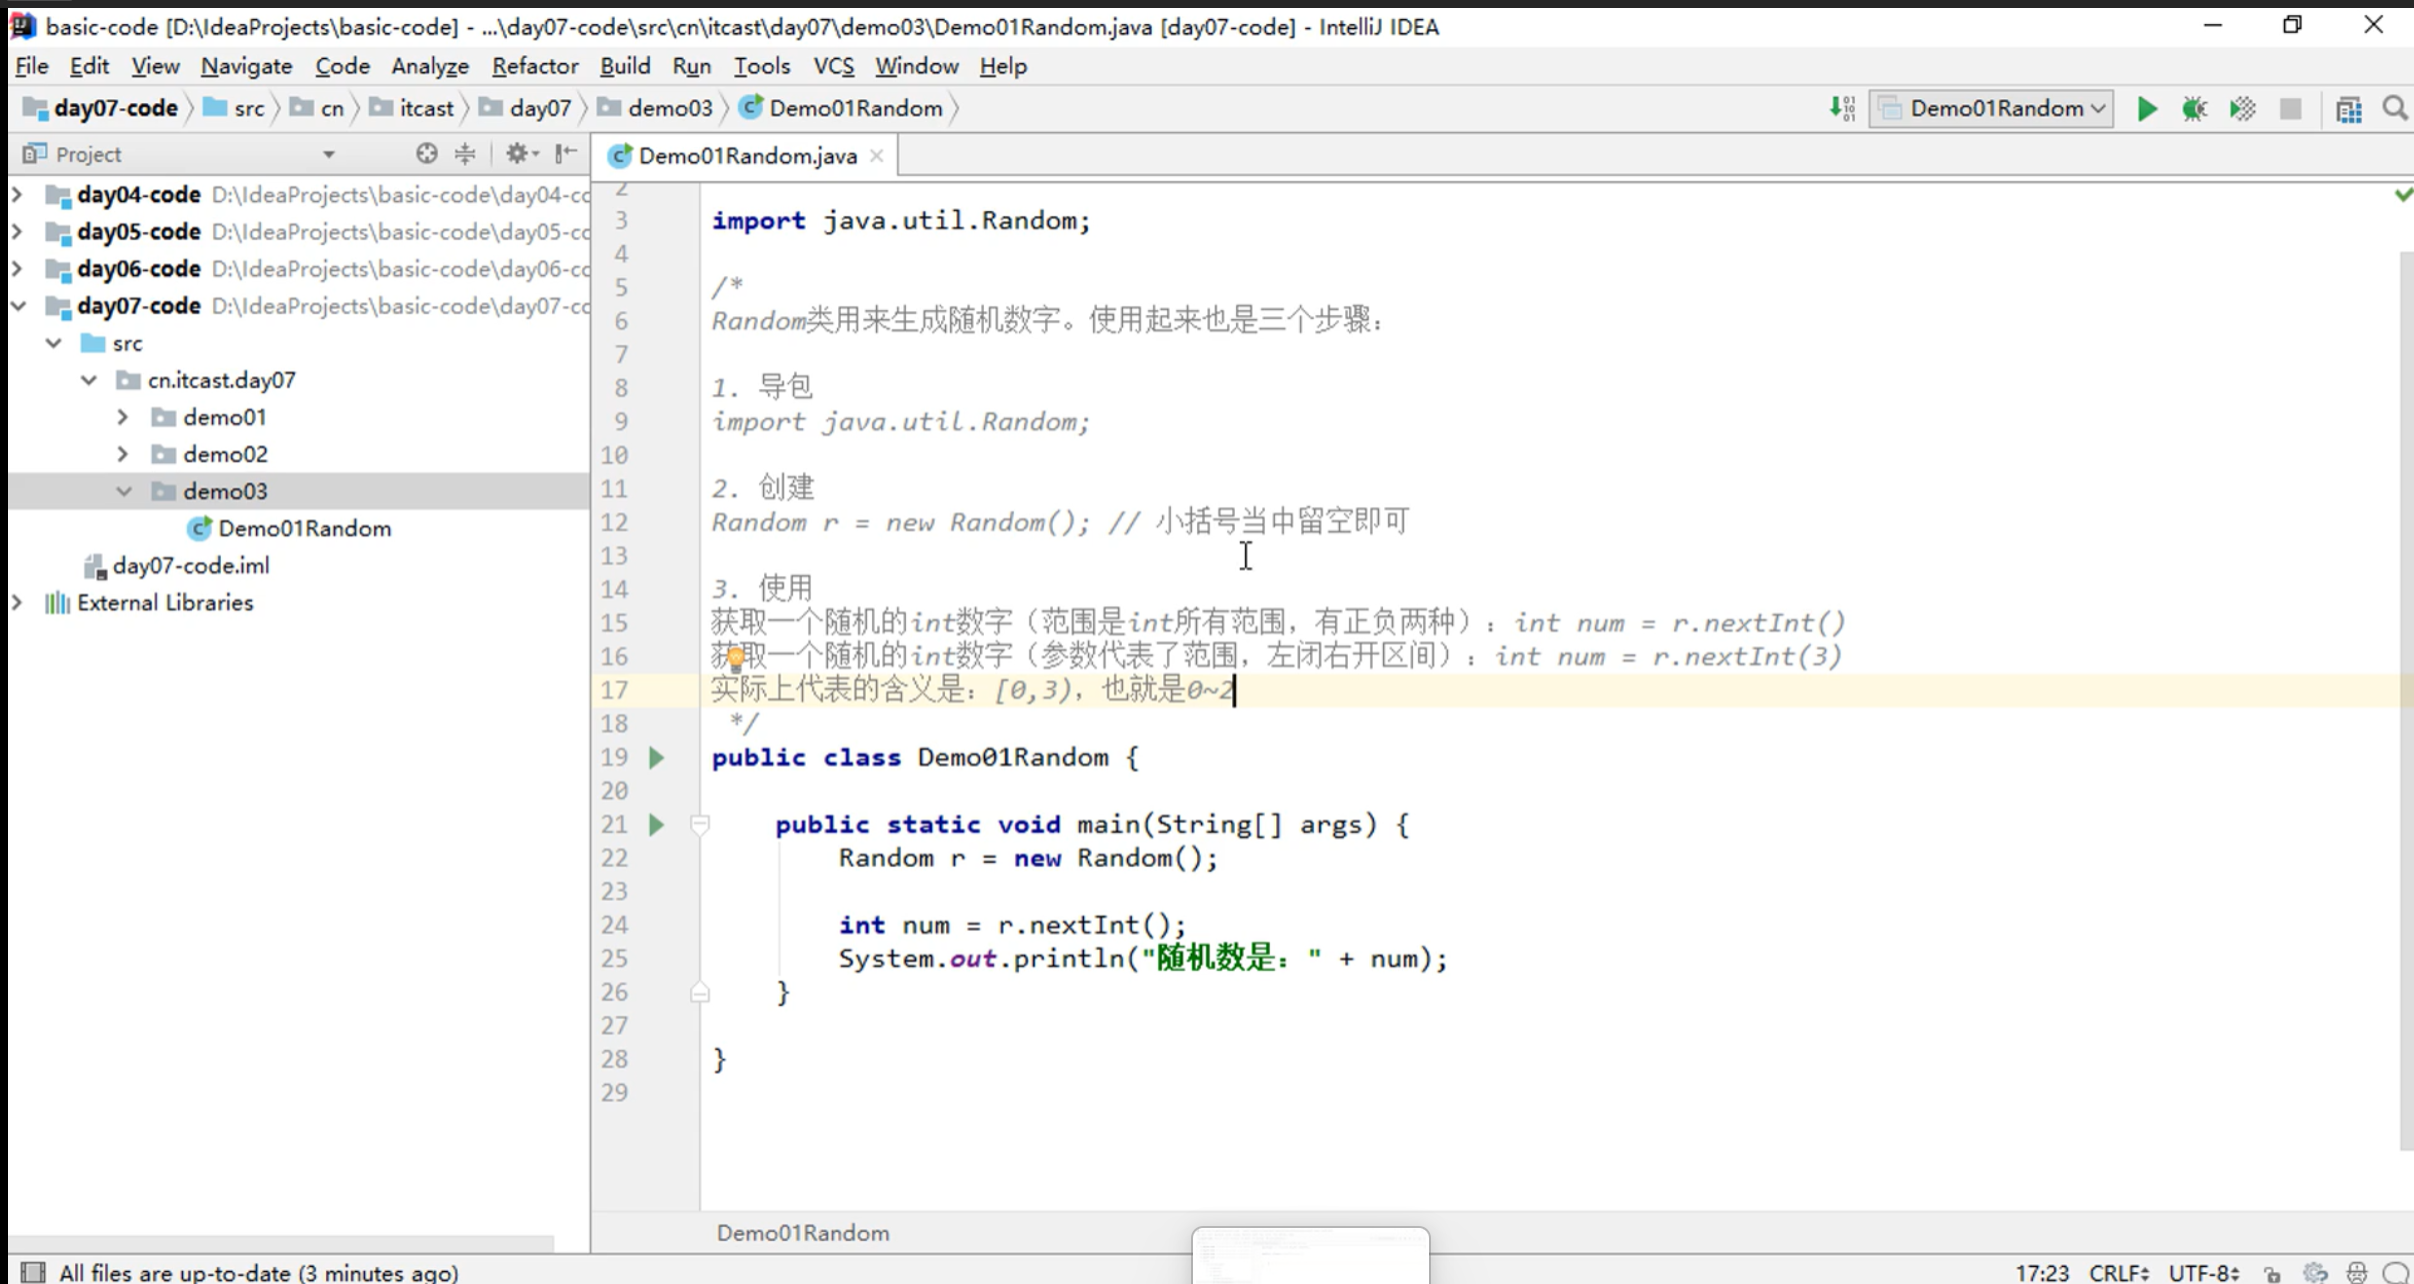Screen dimensions: 2414x1284
Task: Collapse the day07-code module
Action: point(17,305)
